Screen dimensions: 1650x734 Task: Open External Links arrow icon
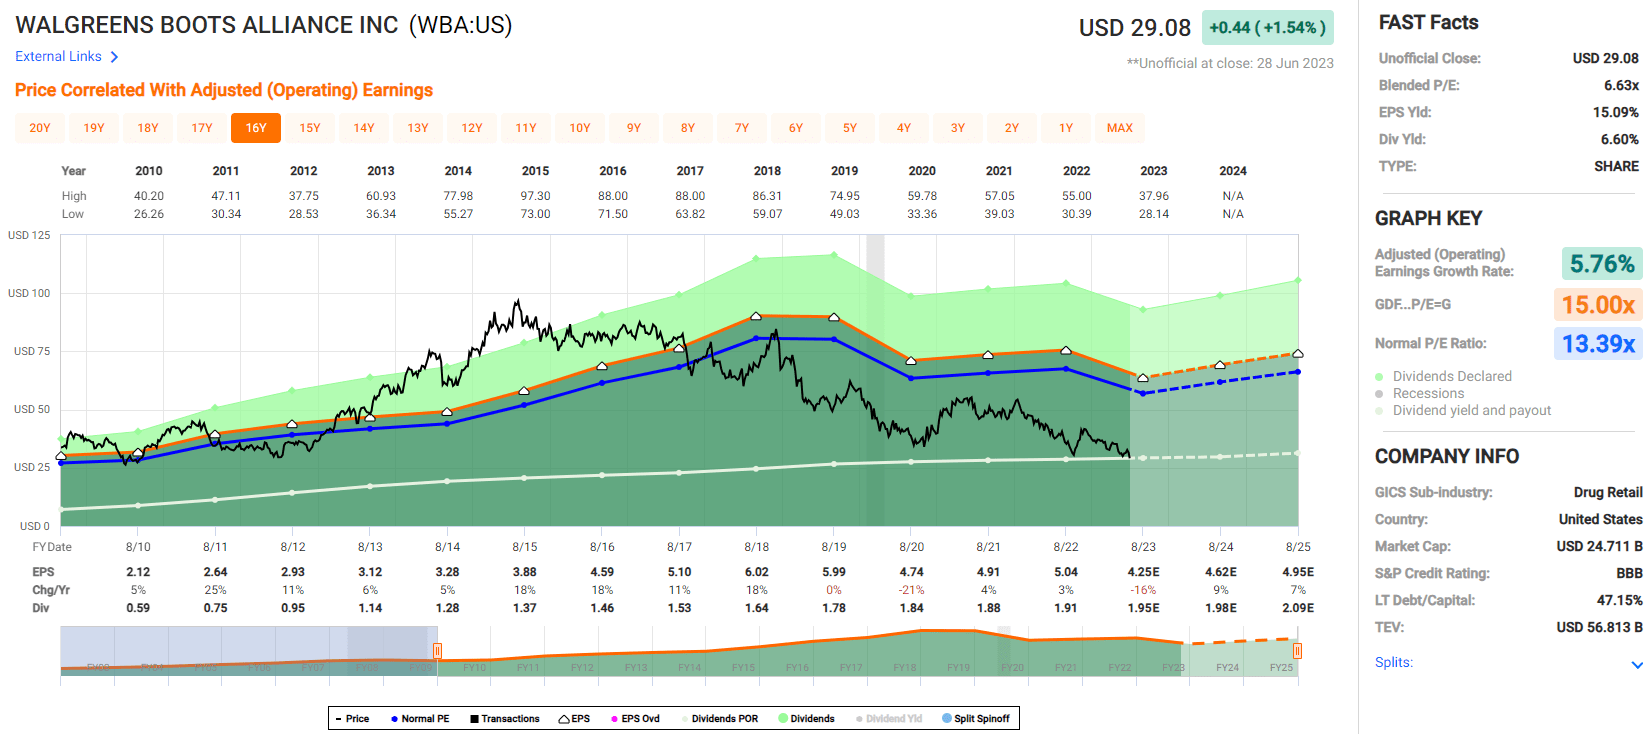114,57
